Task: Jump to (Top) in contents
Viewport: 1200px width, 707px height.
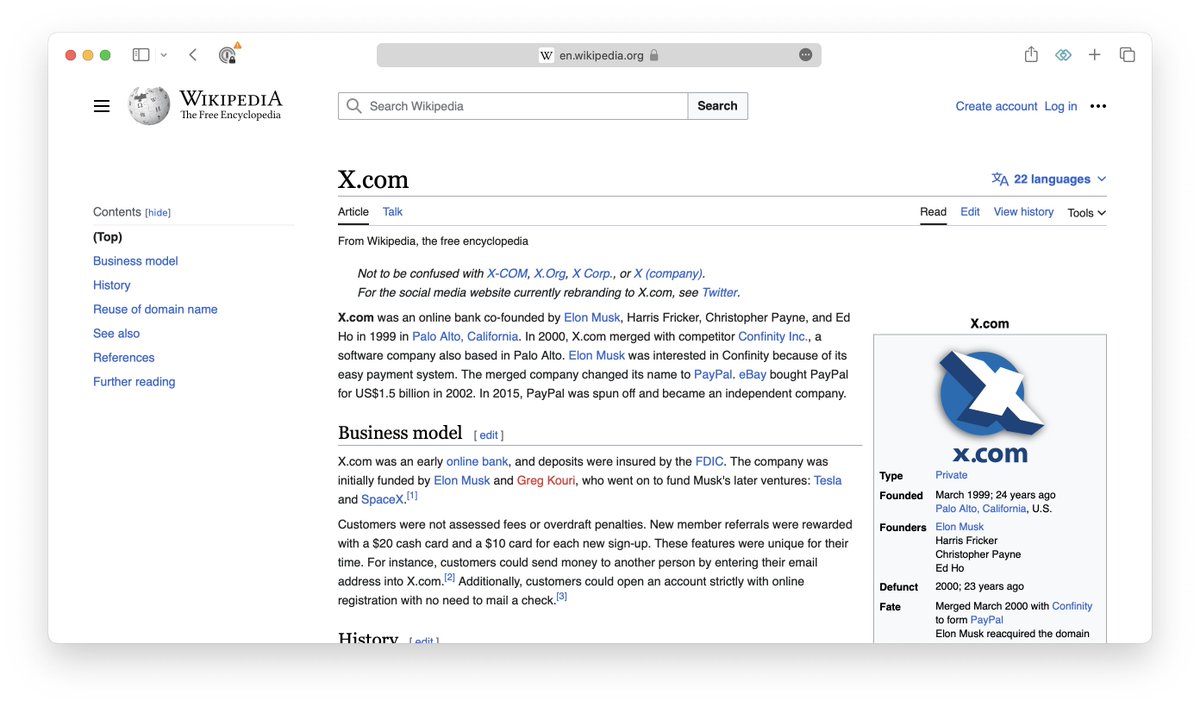Action: click(x=107, y=237)
